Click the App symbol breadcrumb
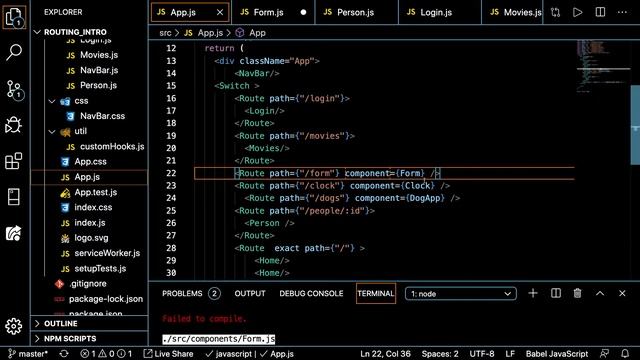This screenshot has width=640, height=360. [257, 33]
